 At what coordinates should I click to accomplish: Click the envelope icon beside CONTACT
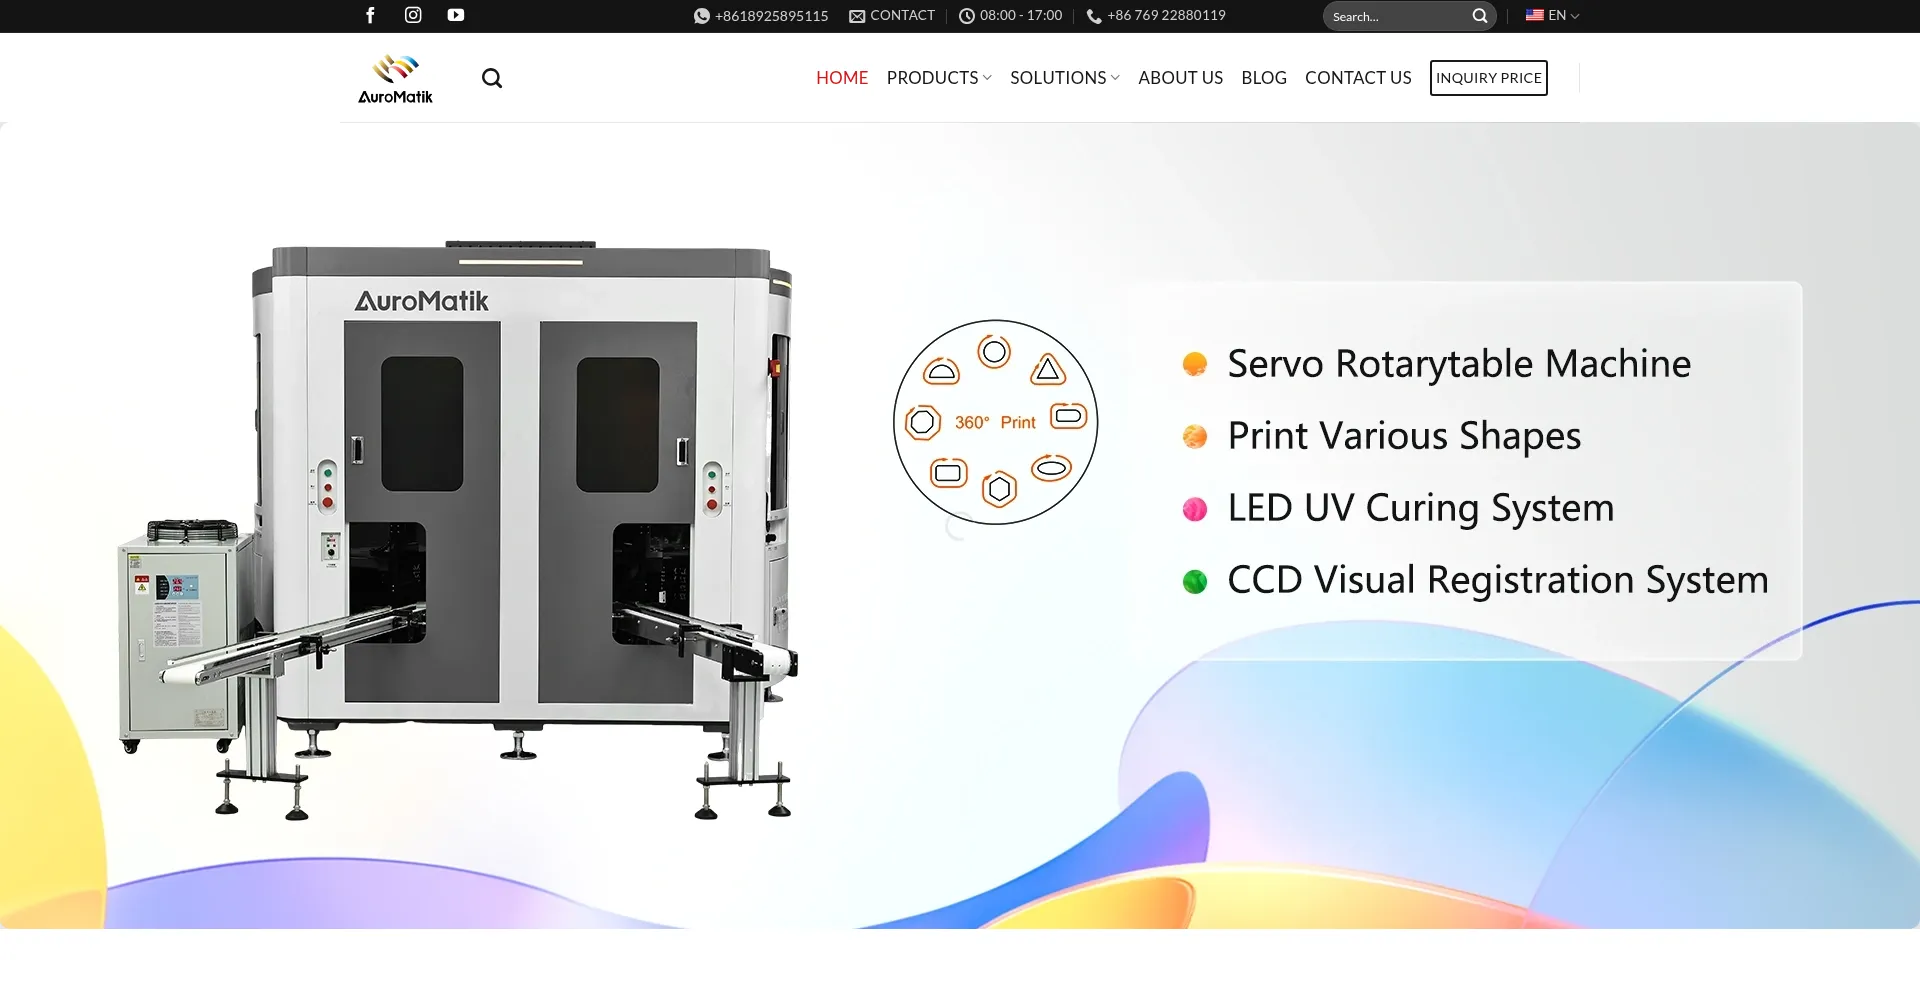(857, 16)
